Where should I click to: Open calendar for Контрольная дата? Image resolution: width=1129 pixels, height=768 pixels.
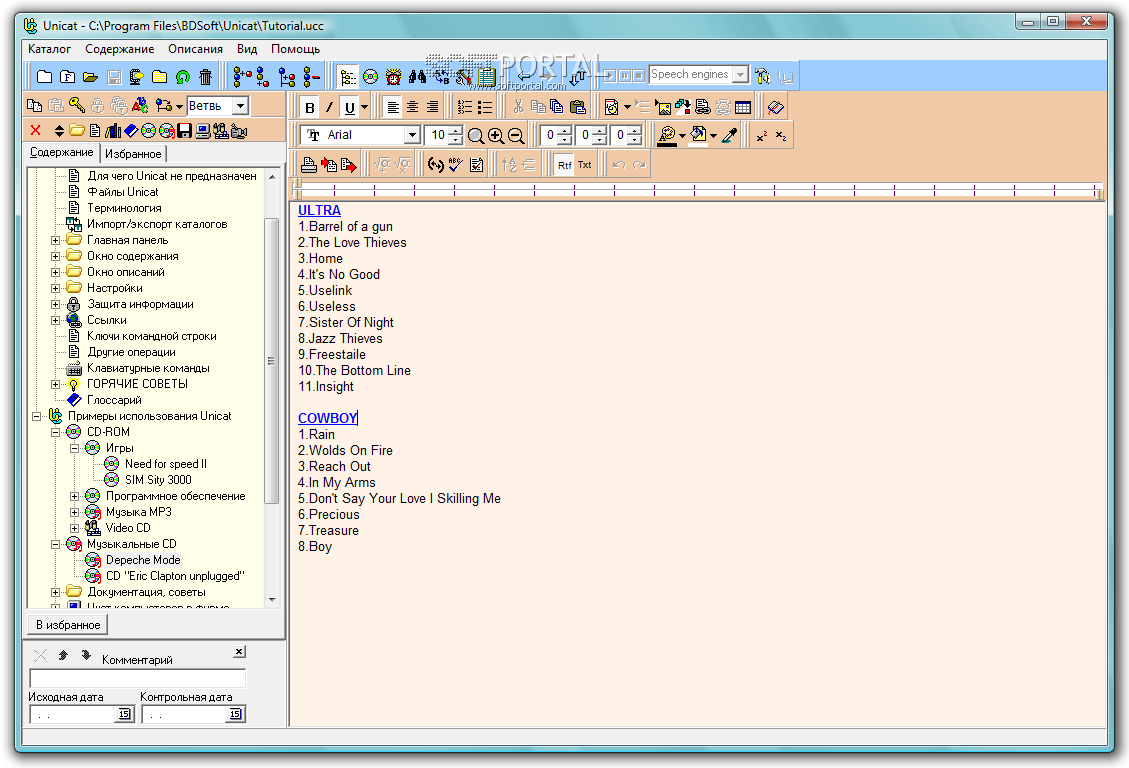[235, 714]
